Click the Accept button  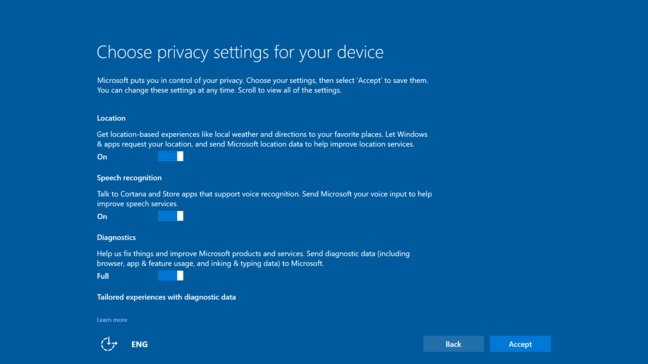coord(520,344)
